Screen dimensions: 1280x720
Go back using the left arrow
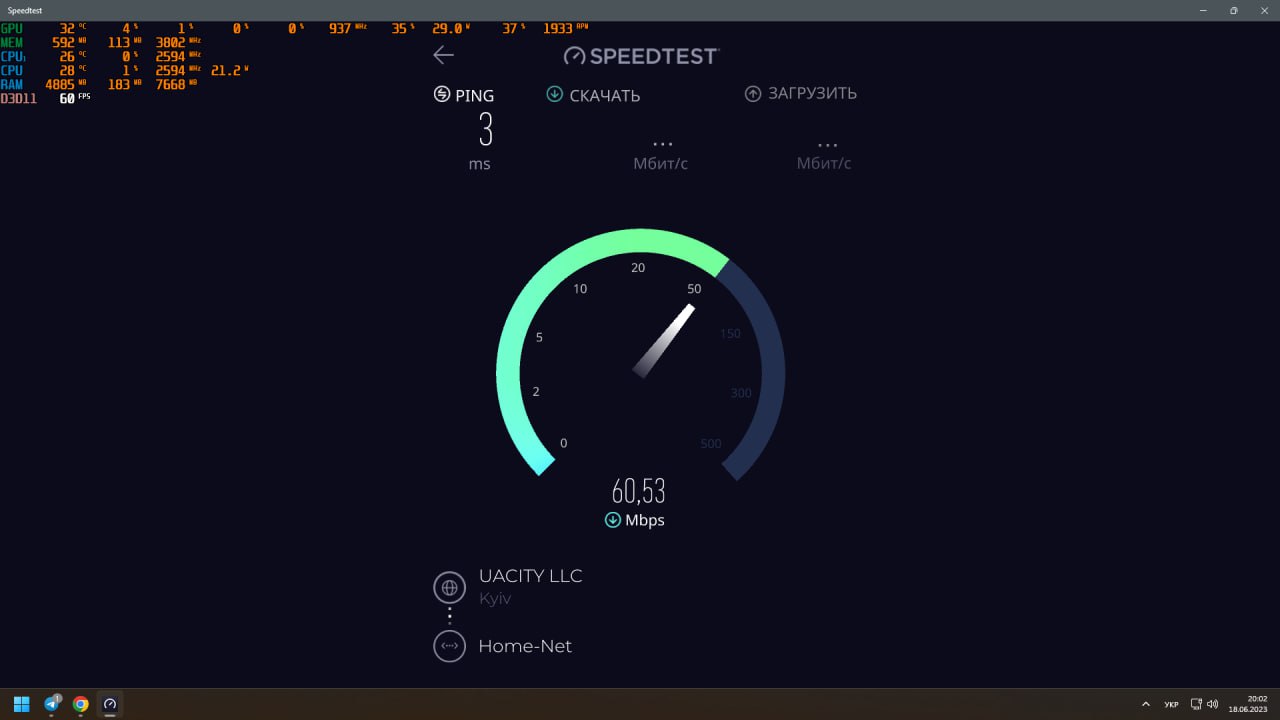click(x=443, y=55)
